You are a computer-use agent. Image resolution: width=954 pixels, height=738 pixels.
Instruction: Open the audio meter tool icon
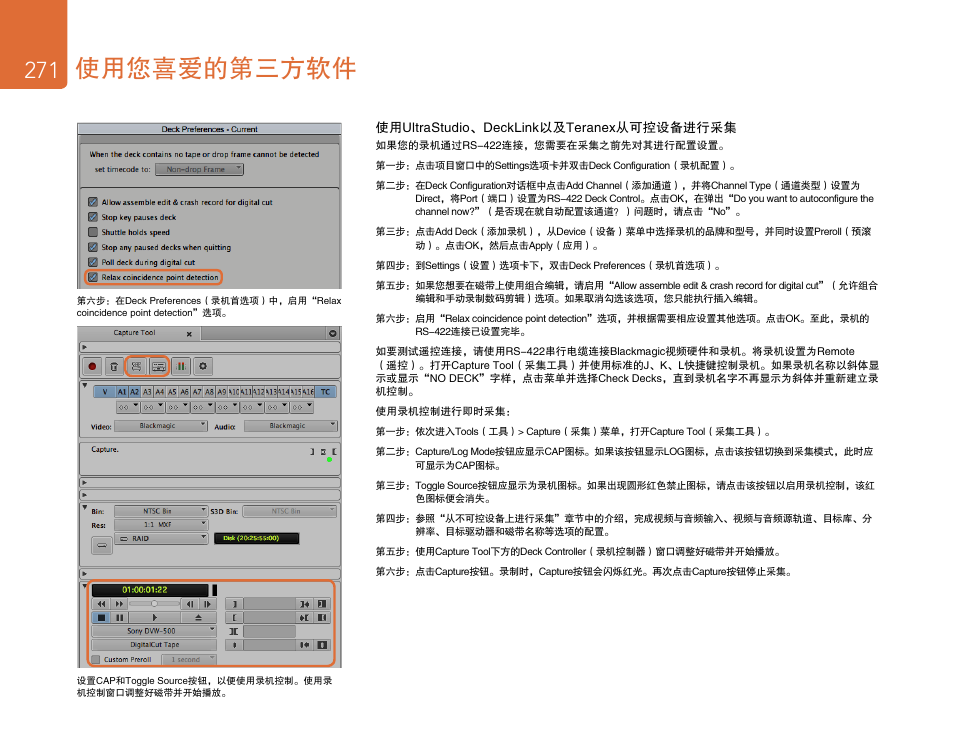point(181,366)
